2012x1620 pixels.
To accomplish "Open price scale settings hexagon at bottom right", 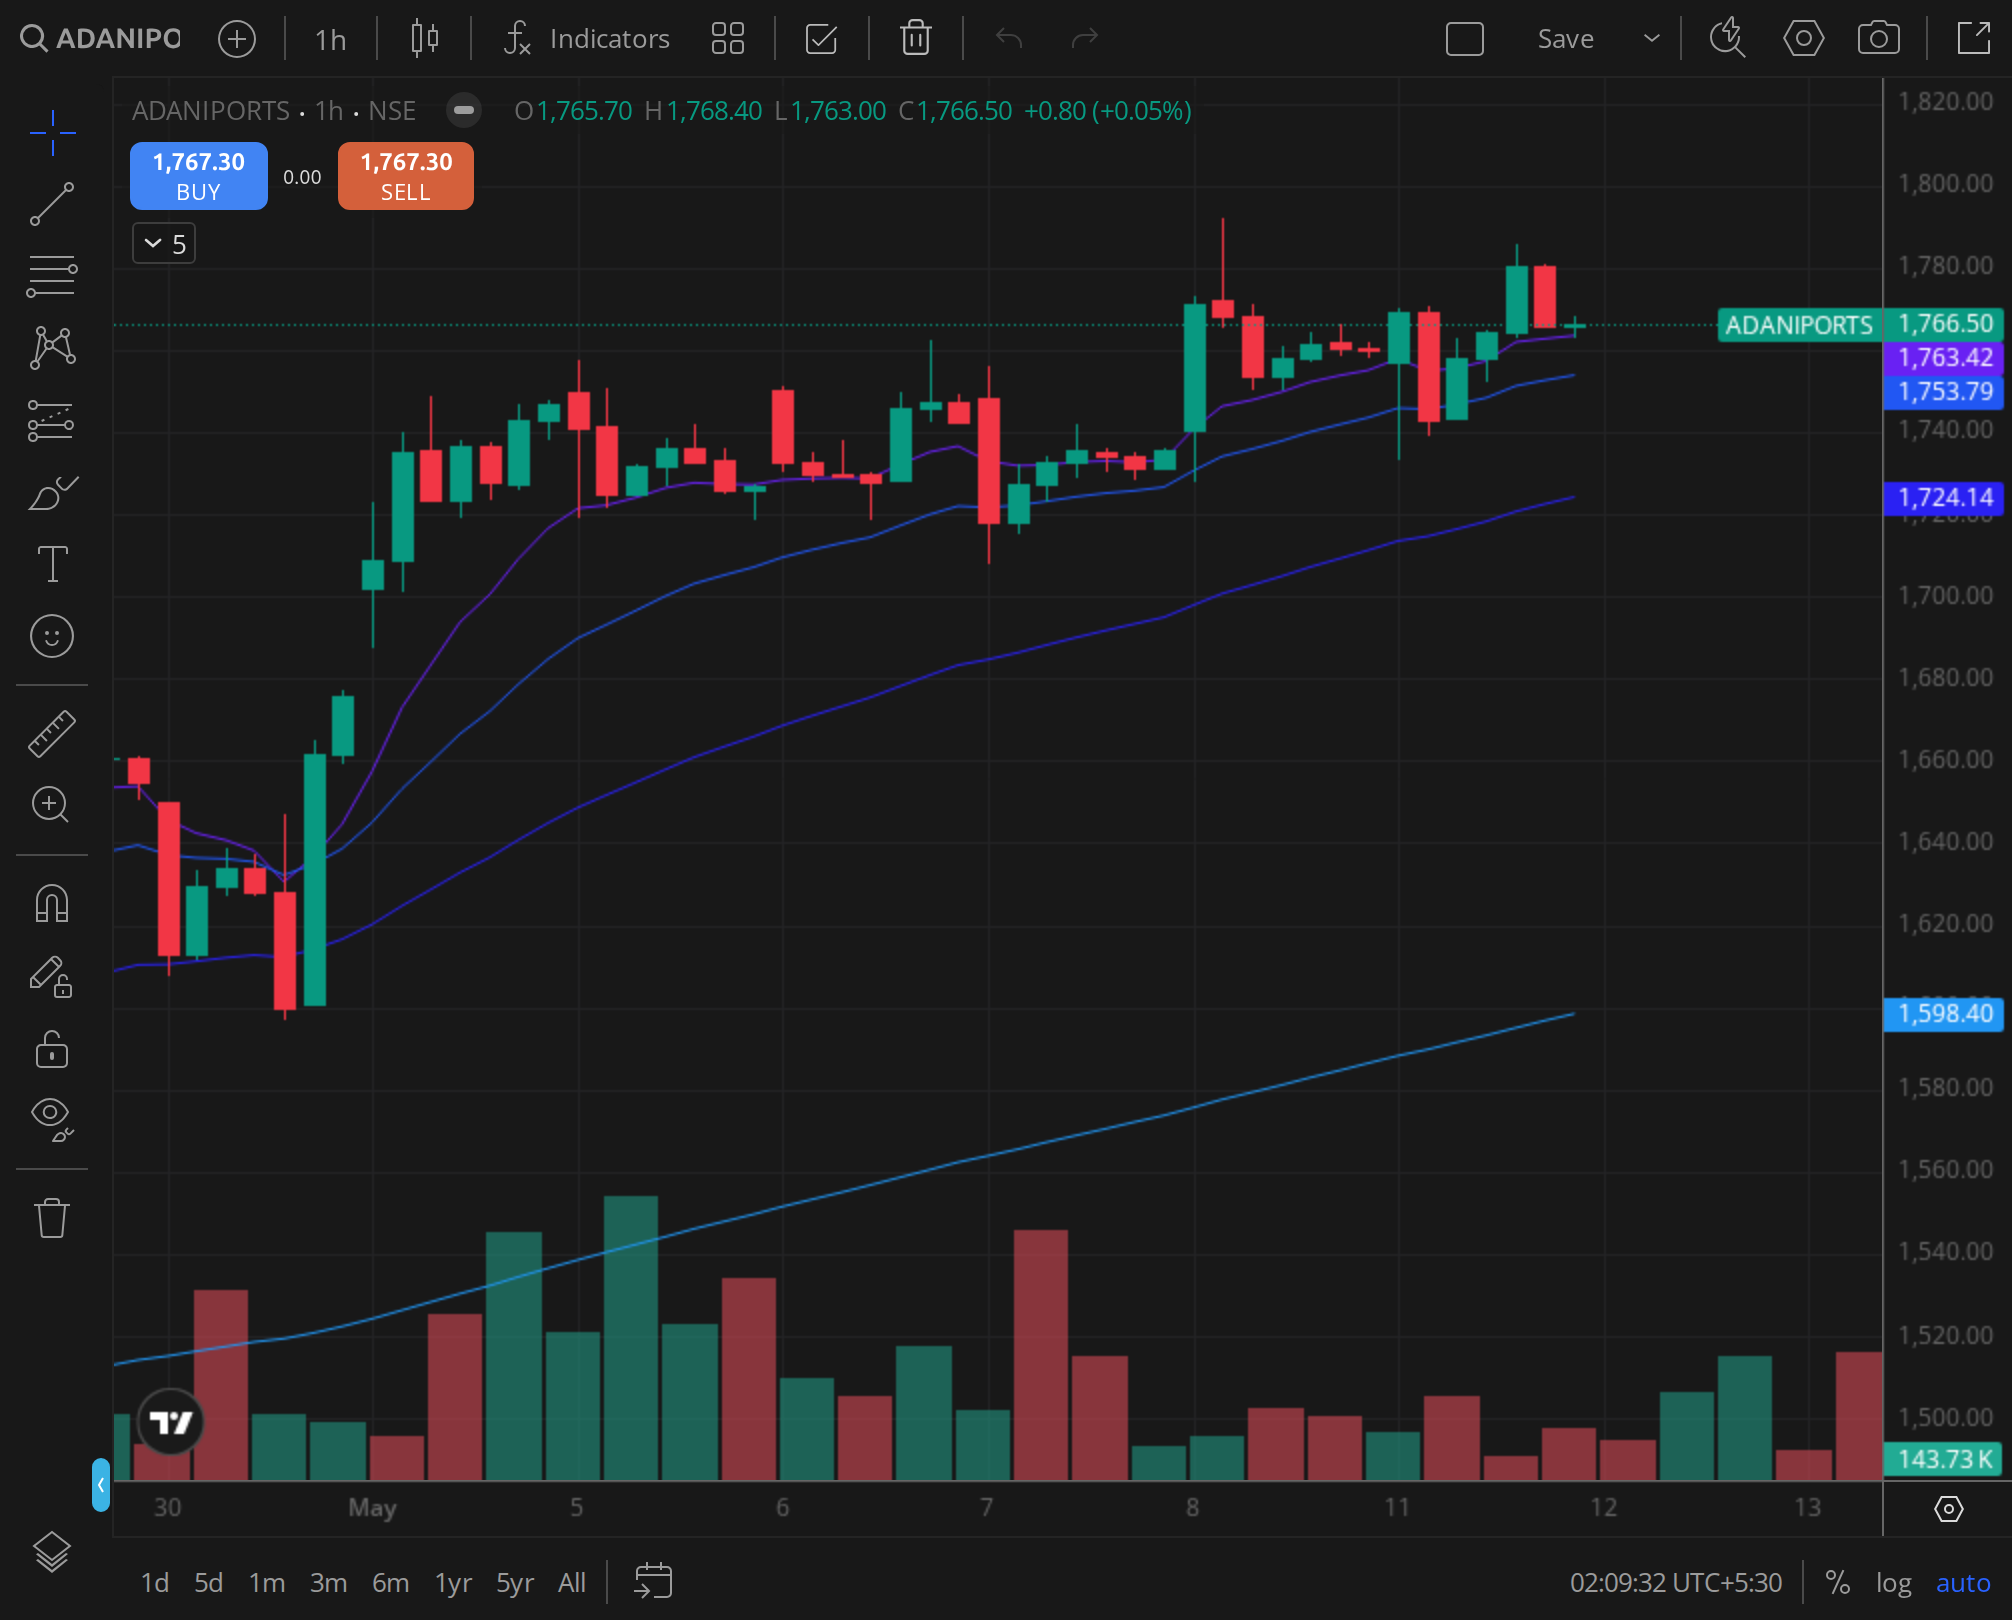I will [x=1948, y=1508].
